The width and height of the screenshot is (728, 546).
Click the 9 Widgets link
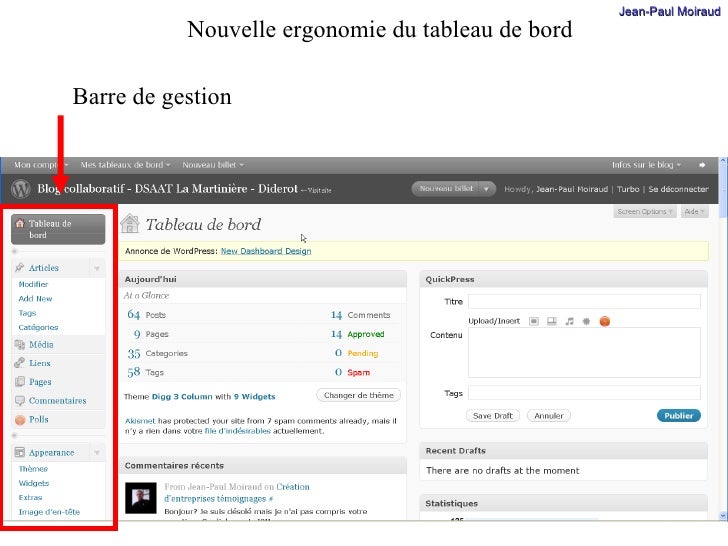pos(254,396)
